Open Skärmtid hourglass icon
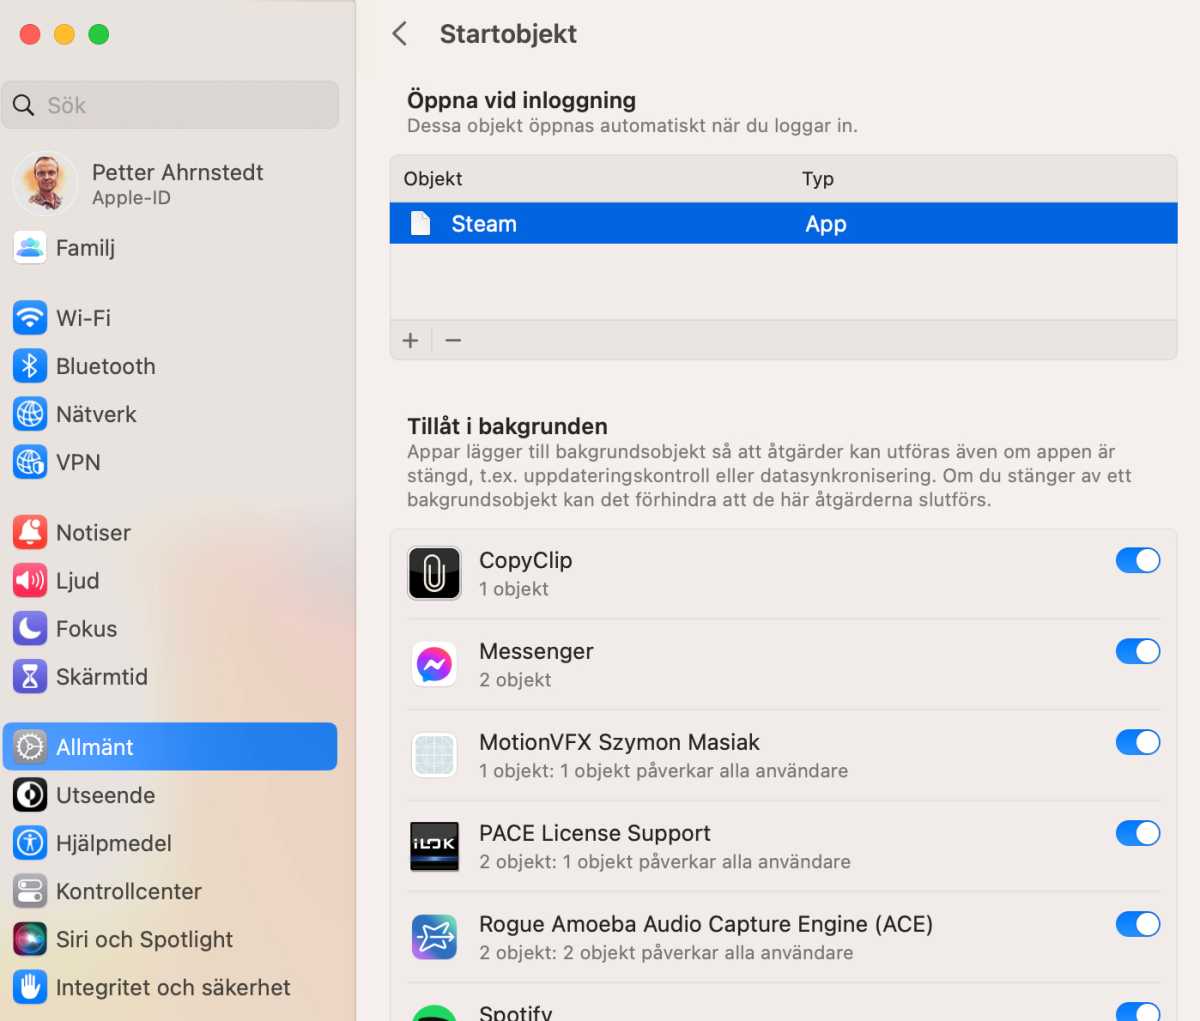Screen dimensions: 1200x1021 click(30, 676)
